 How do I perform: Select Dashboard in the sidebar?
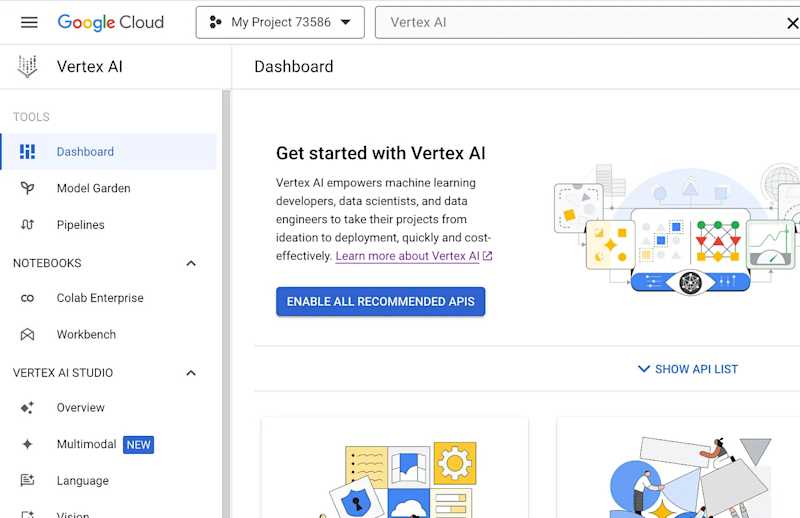[x=109, y=152]
